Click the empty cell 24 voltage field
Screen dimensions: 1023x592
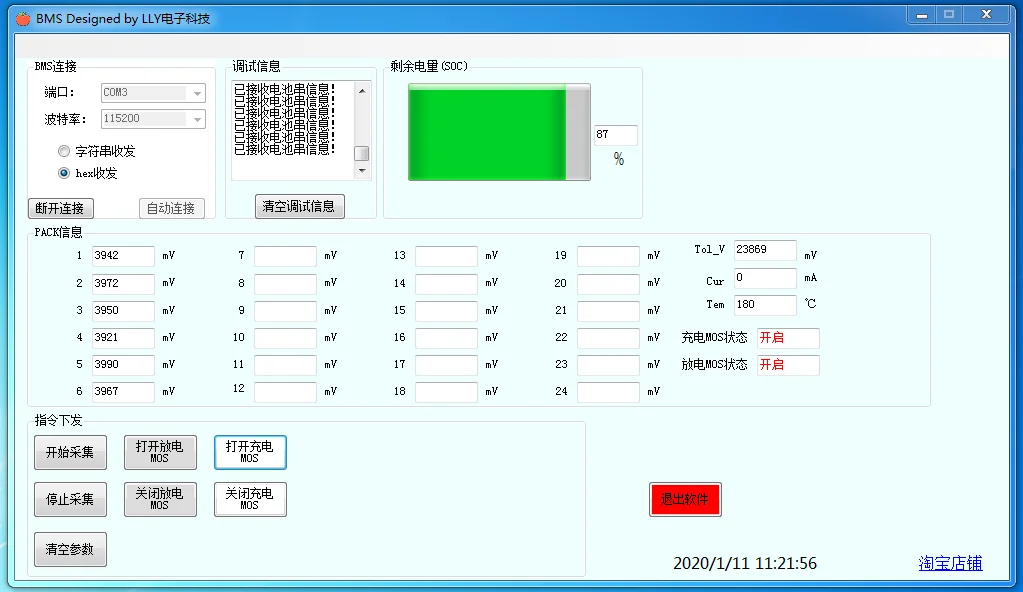[x=608, y=392]
